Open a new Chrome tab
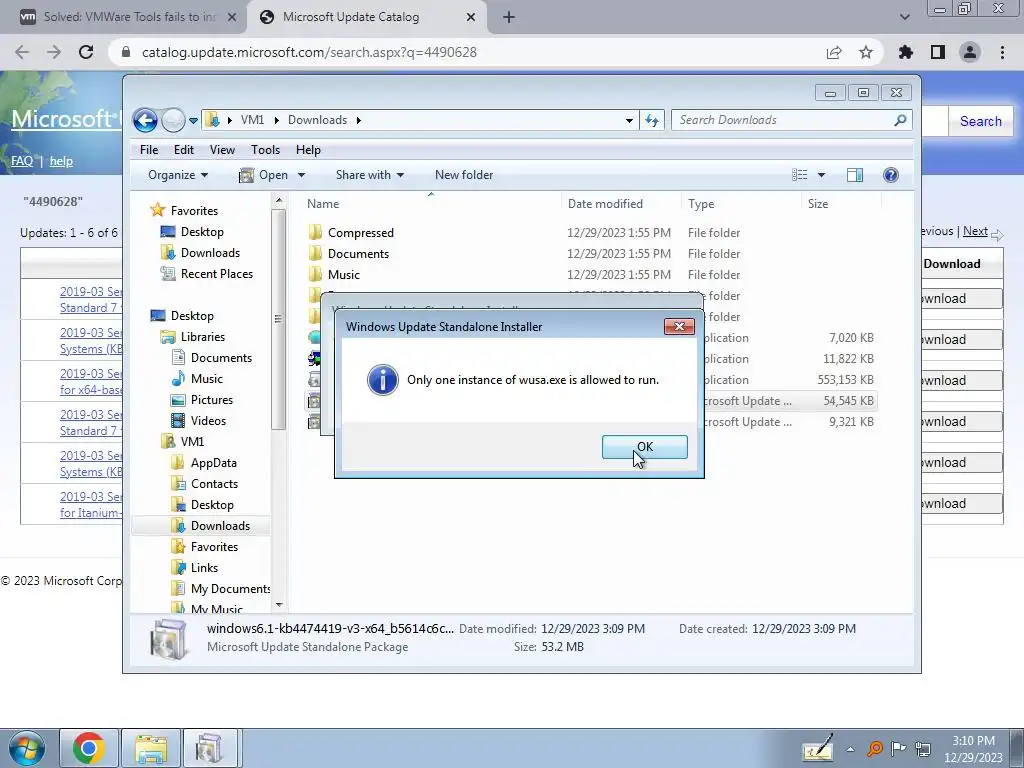 tap(508, 18)
